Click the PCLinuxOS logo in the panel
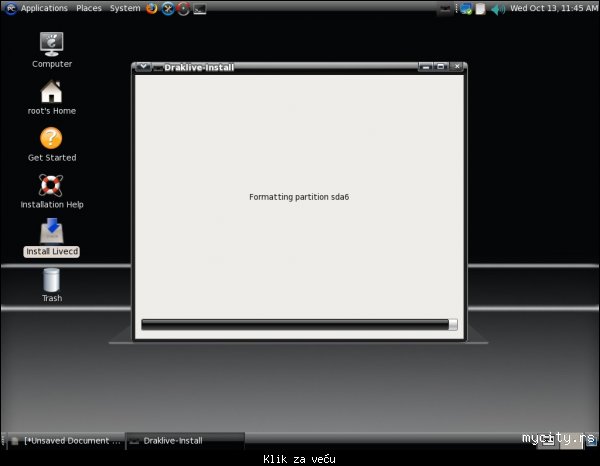This screenshot has width=600, height=466. (11, 8)
